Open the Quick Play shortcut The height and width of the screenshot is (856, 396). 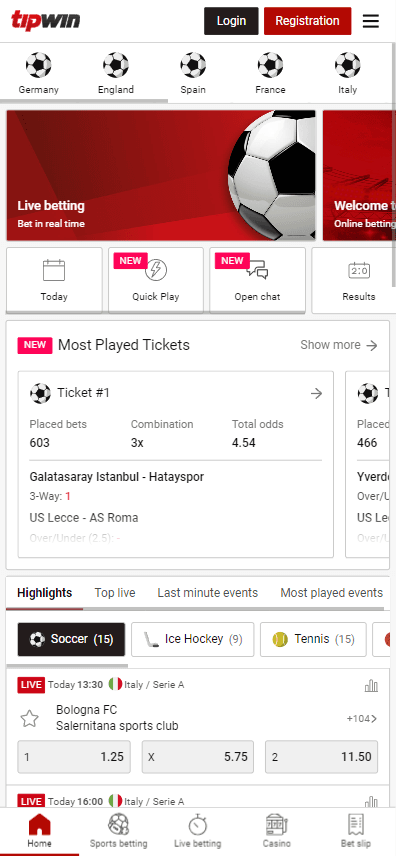click(156, 280)
